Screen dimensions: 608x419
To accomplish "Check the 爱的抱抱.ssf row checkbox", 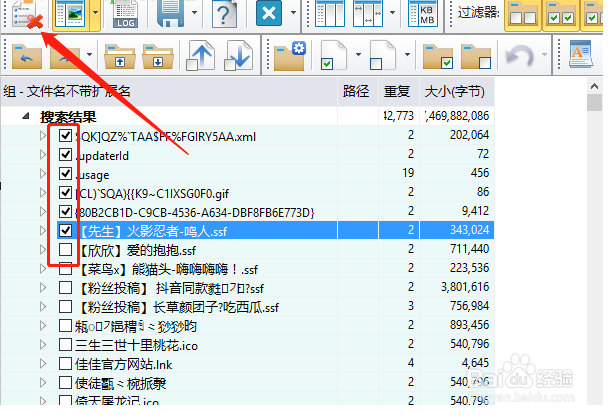I will coord(66,250).
